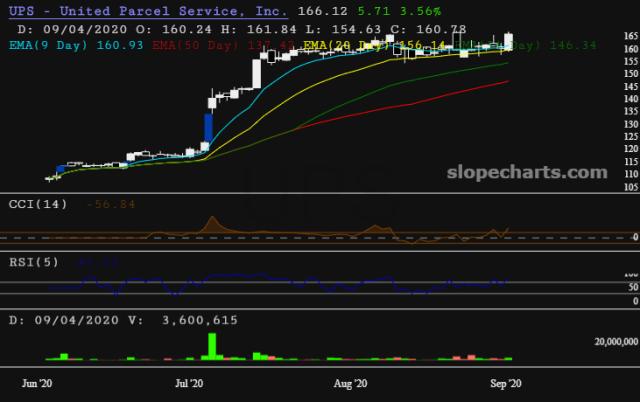Select the date readout D: 09/04/2020 in price header
Image resolution: width=640 pixels, height=402 pixels.
(72, 29)
